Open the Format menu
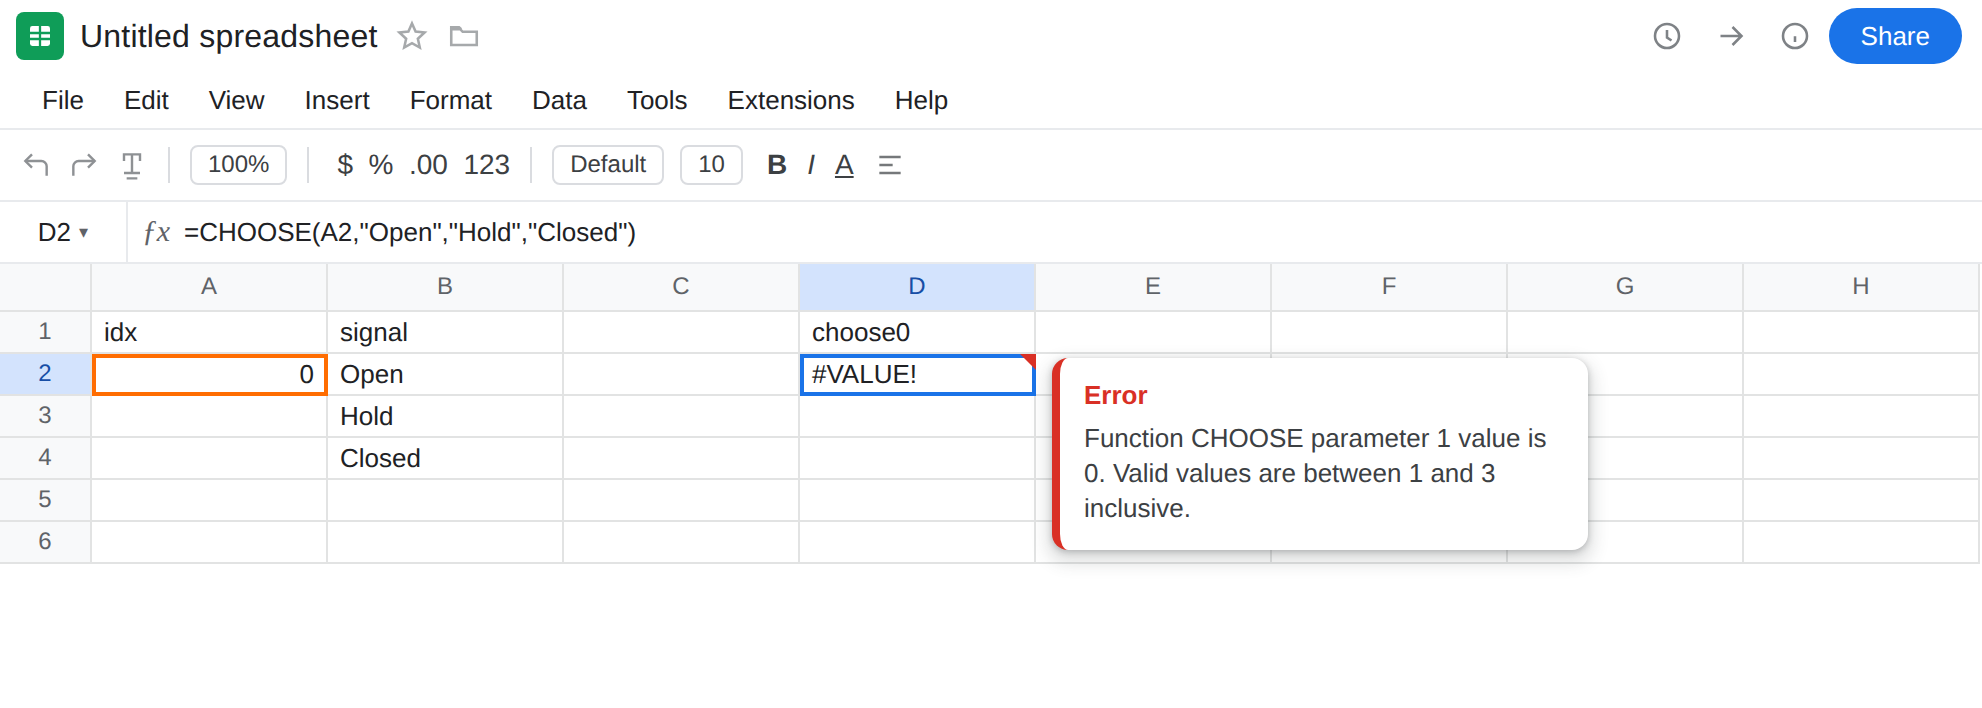The image size is (1982, 708). (451, 100)
